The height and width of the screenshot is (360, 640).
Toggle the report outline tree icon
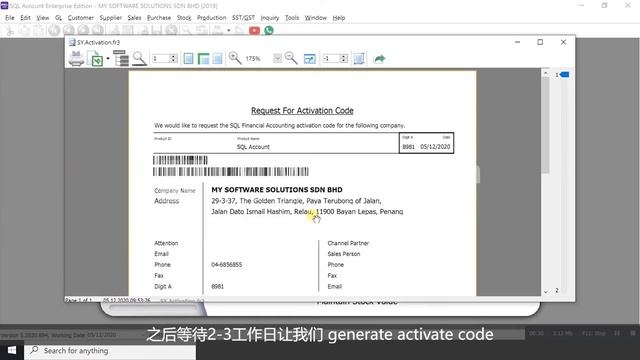tap(121, 58)
